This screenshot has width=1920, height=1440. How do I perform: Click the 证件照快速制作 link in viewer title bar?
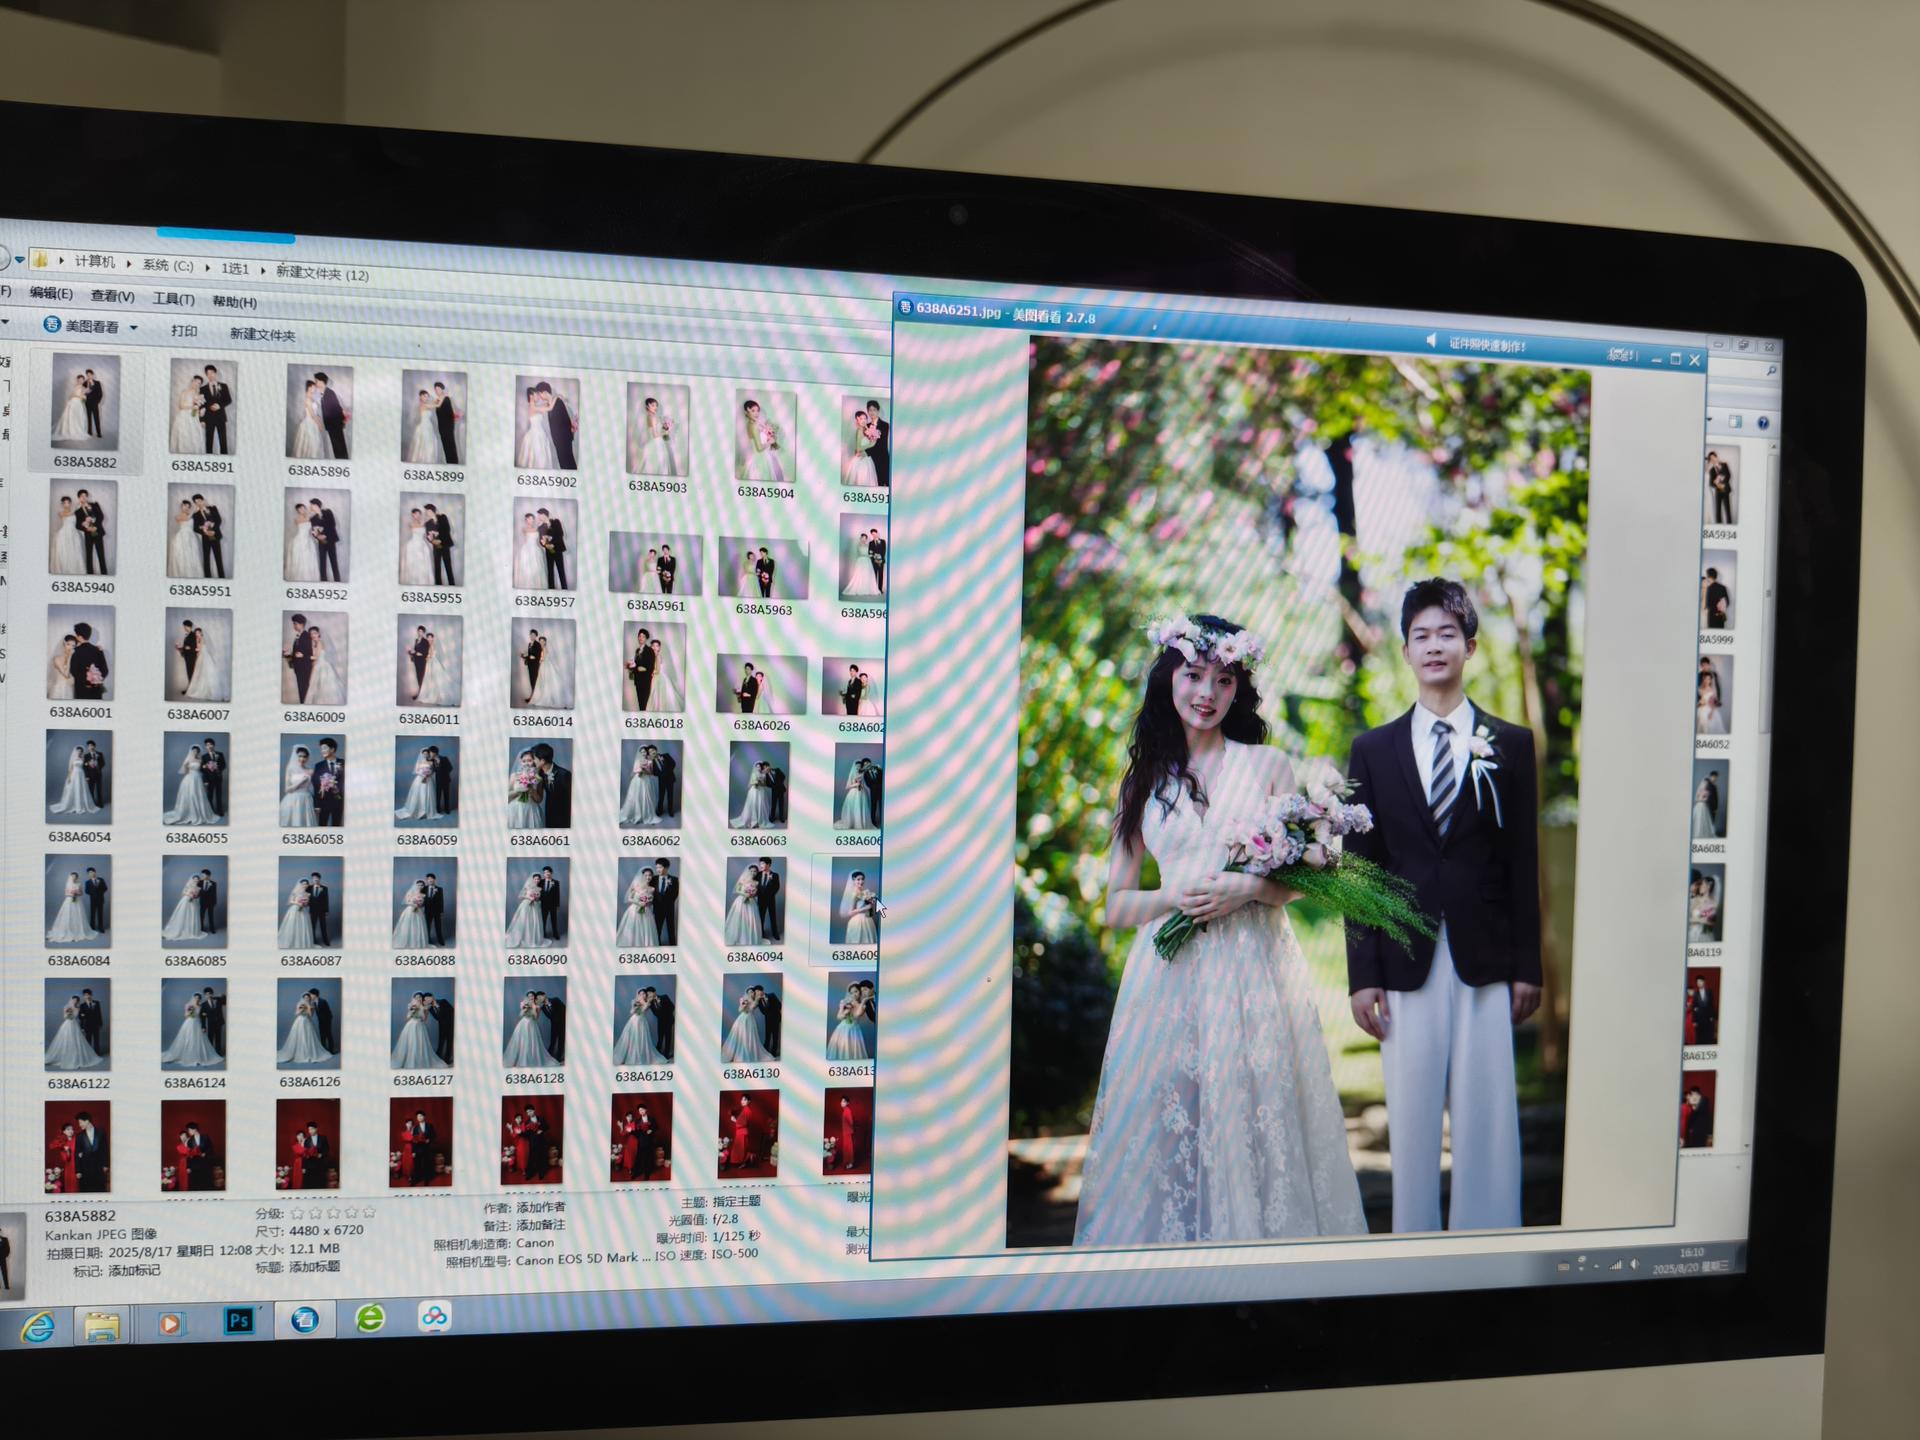click(x=1487, y=345)
